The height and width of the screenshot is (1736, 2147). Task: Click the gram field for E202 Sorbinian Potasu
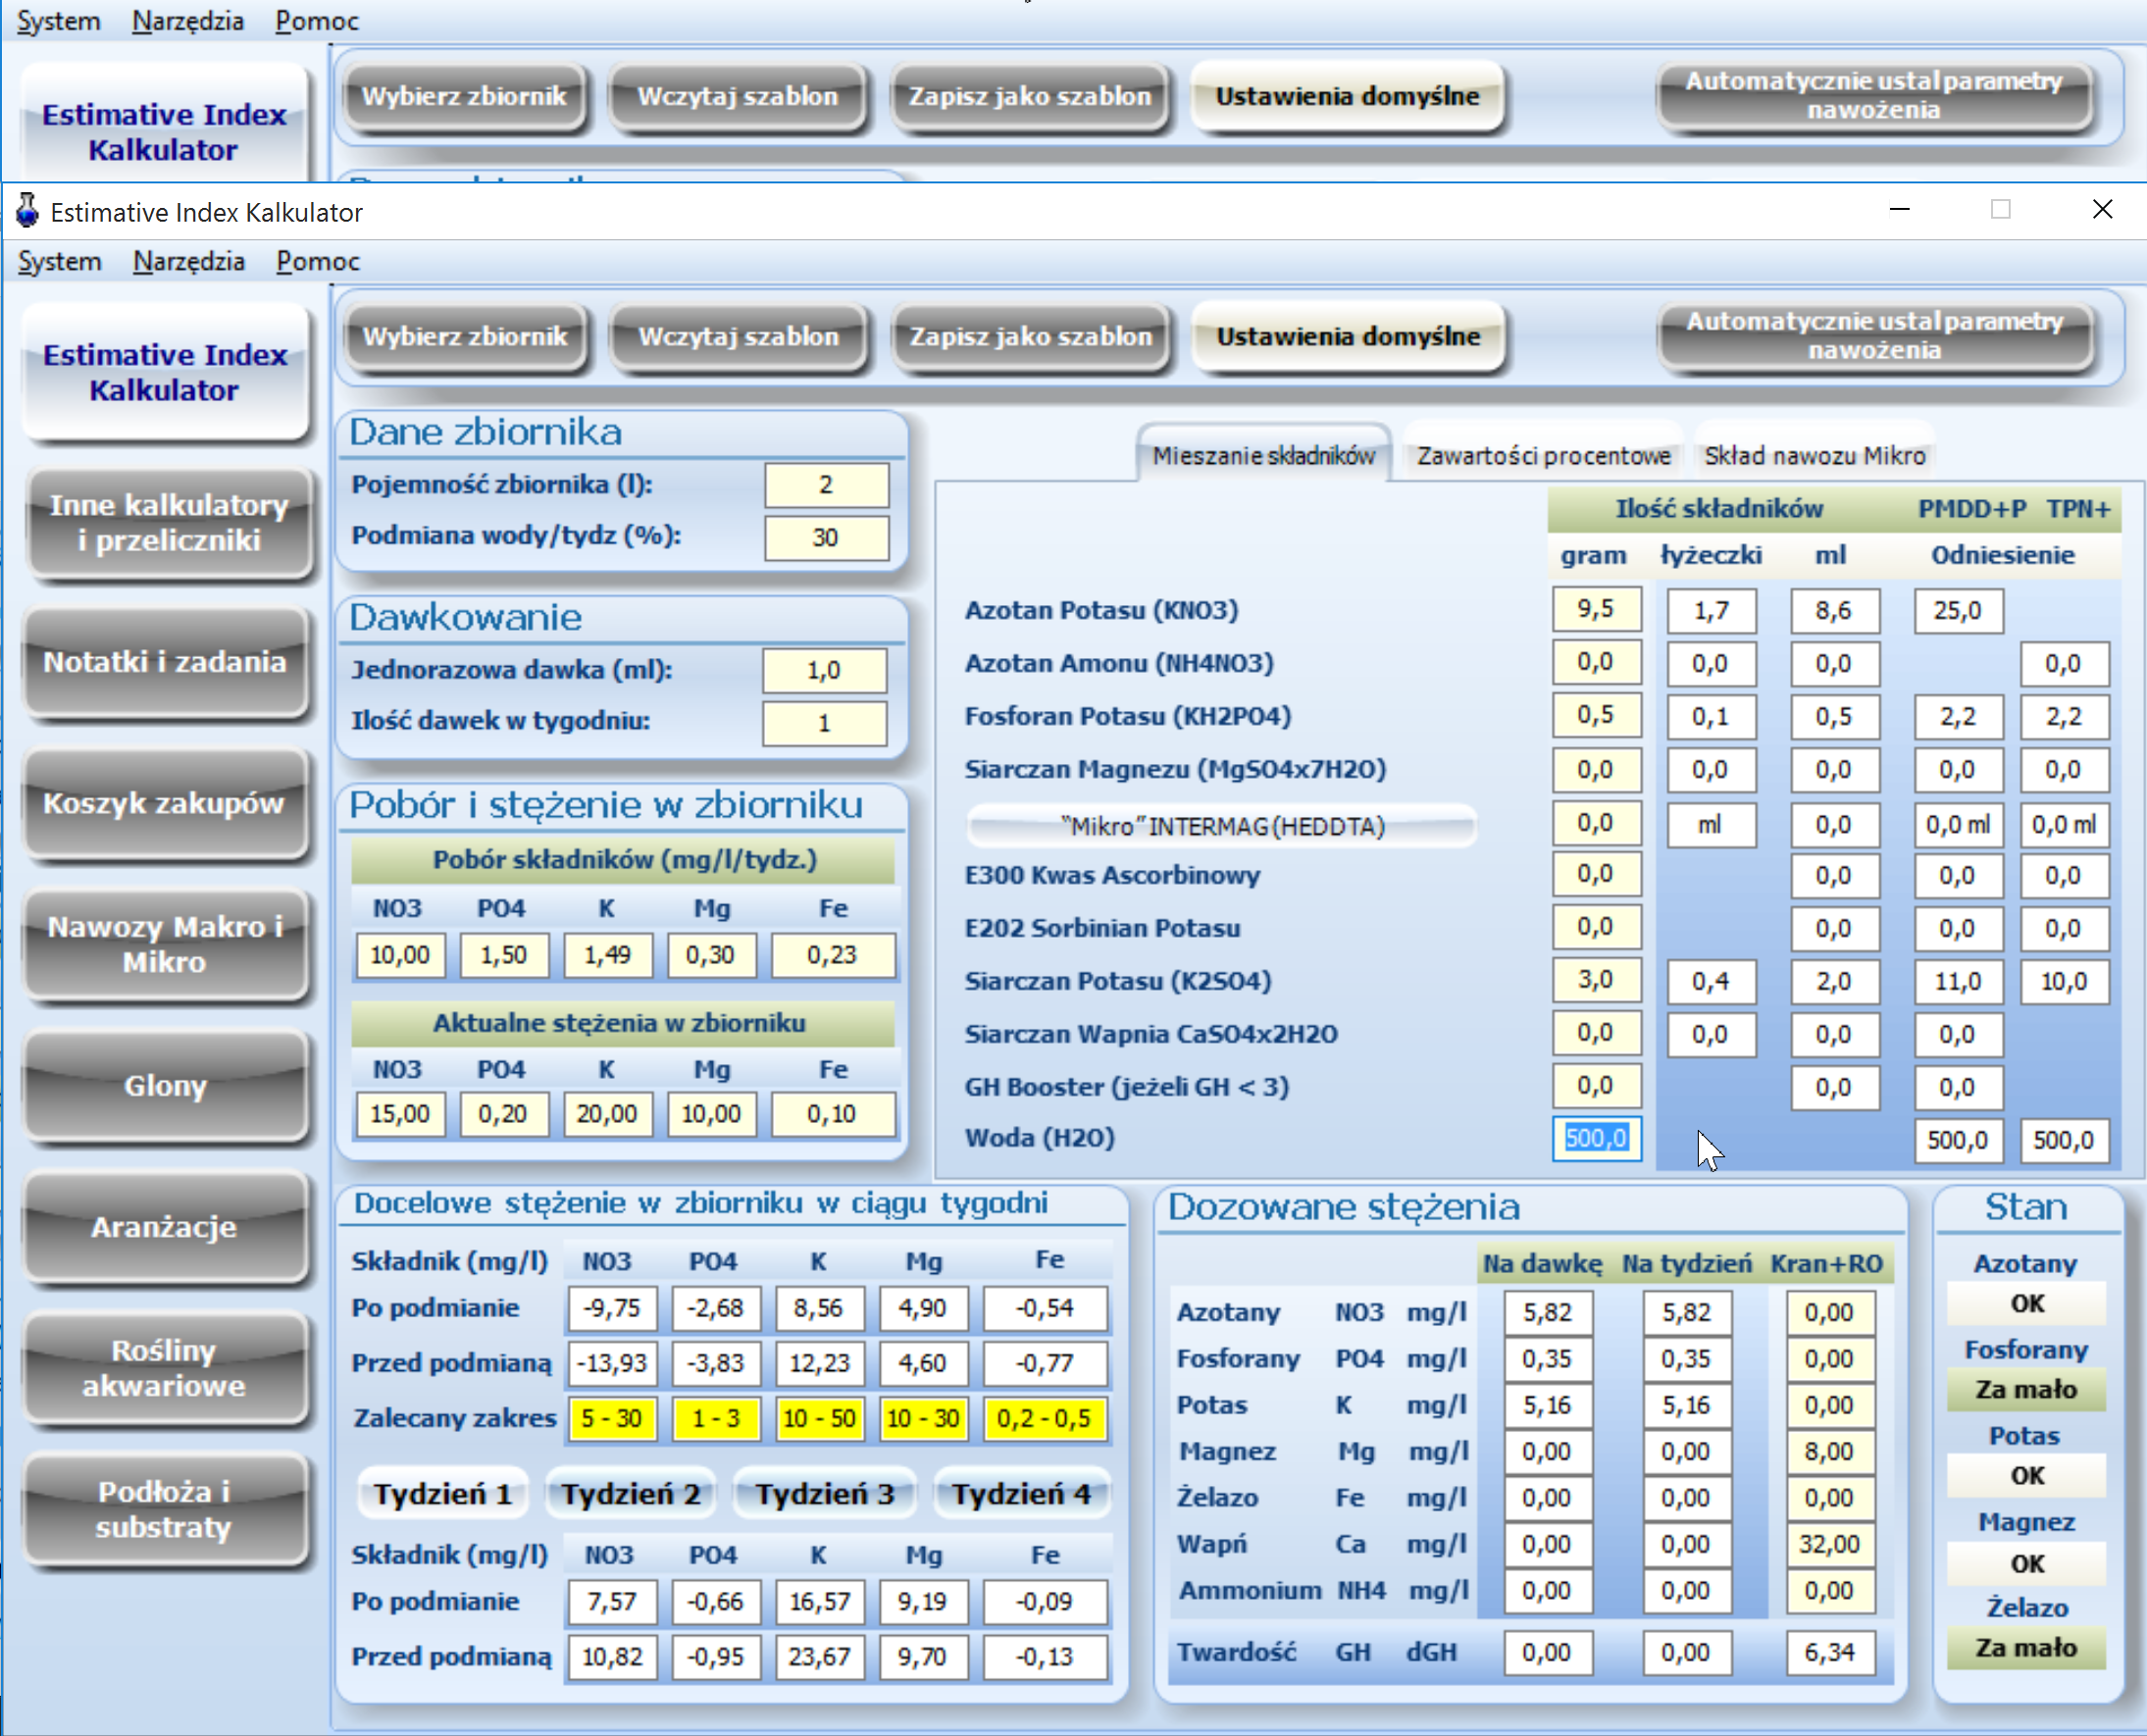pyautogui.click(x=1596, y=927)
